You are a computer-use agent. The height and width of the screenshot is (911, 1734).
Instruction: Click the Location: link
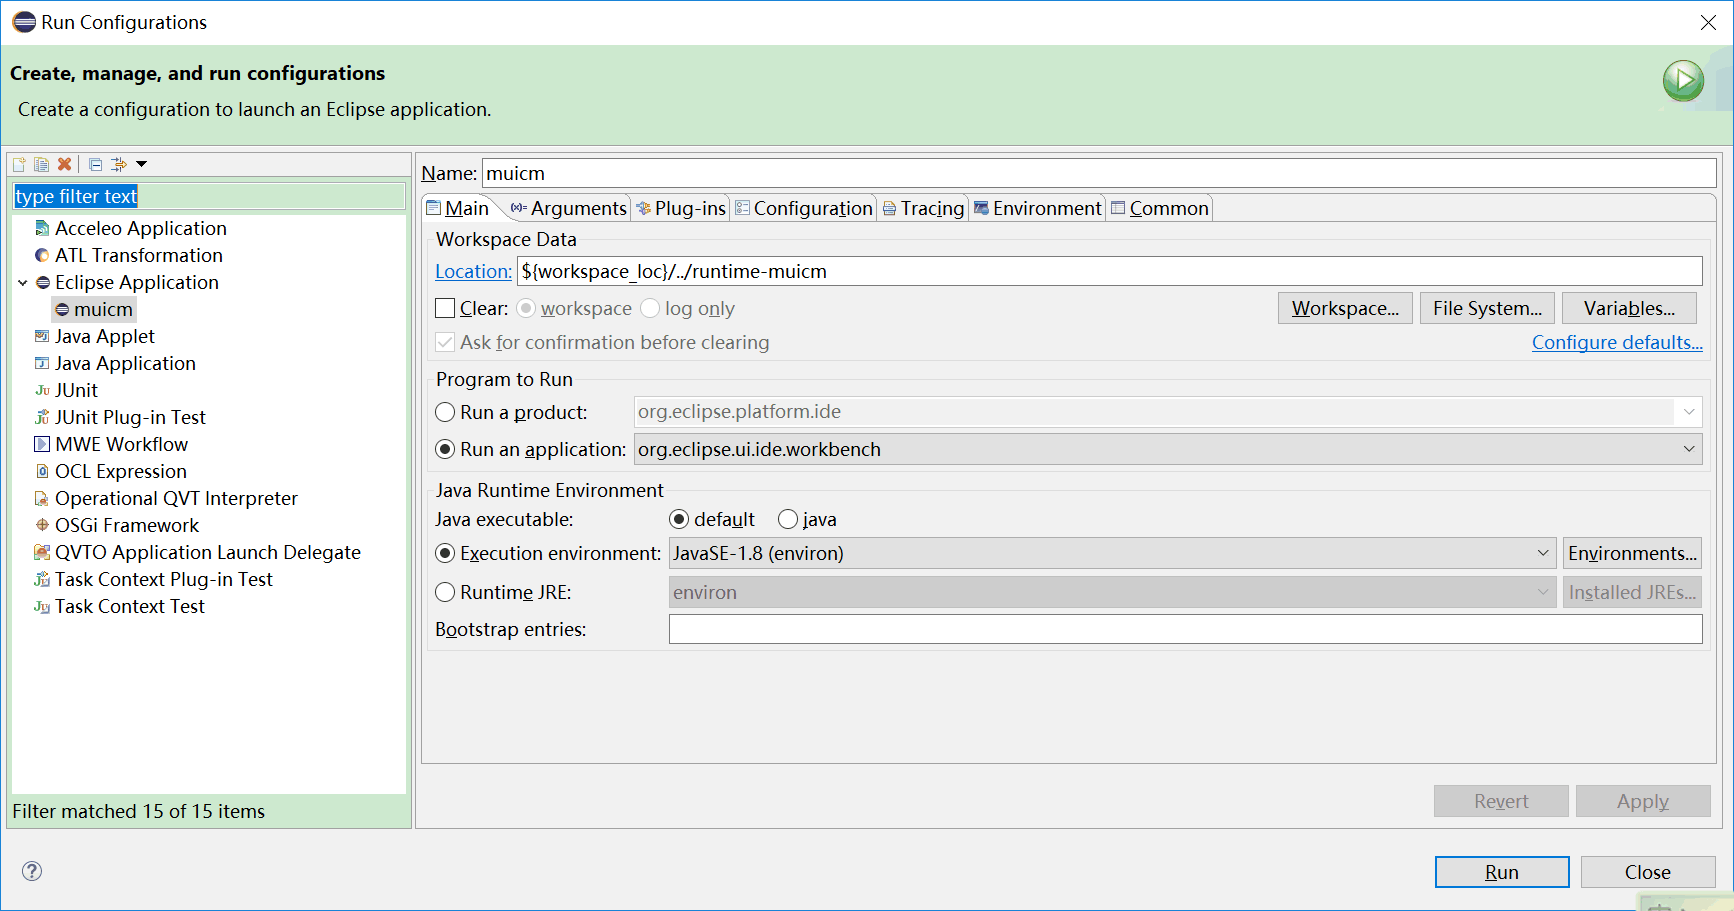[473, 272]
